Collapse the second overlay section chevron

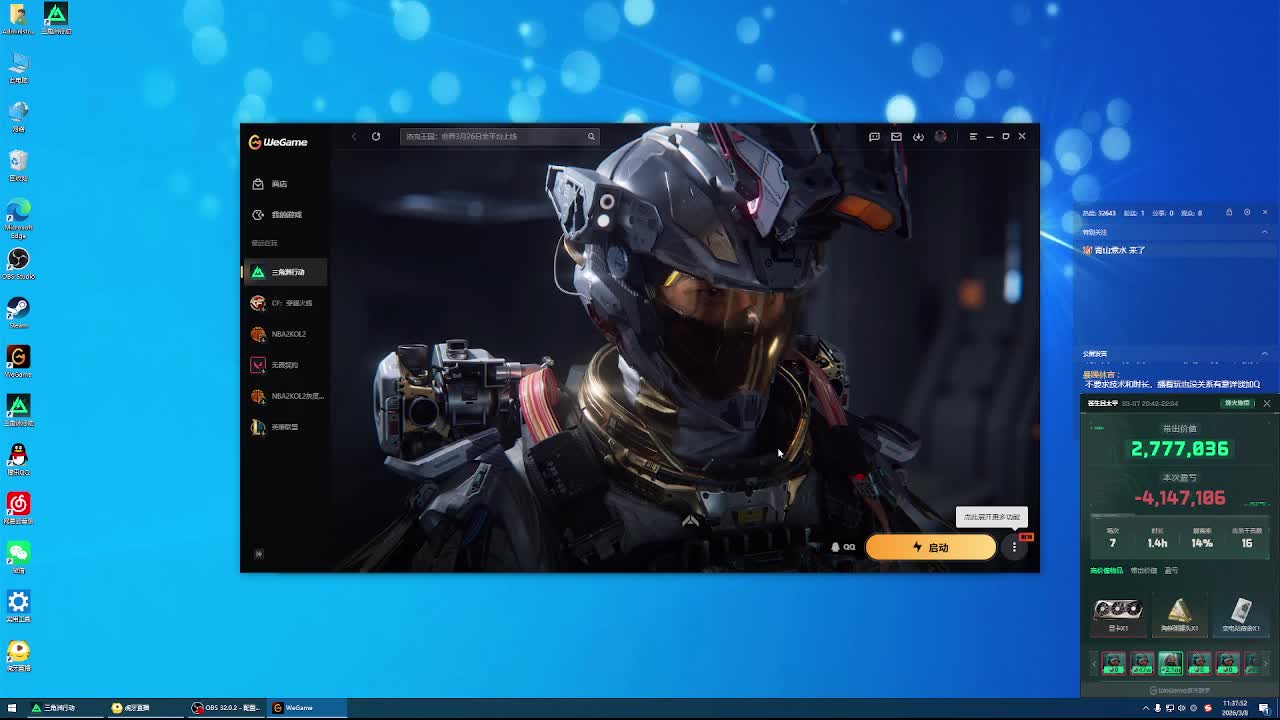[1264, 354]
